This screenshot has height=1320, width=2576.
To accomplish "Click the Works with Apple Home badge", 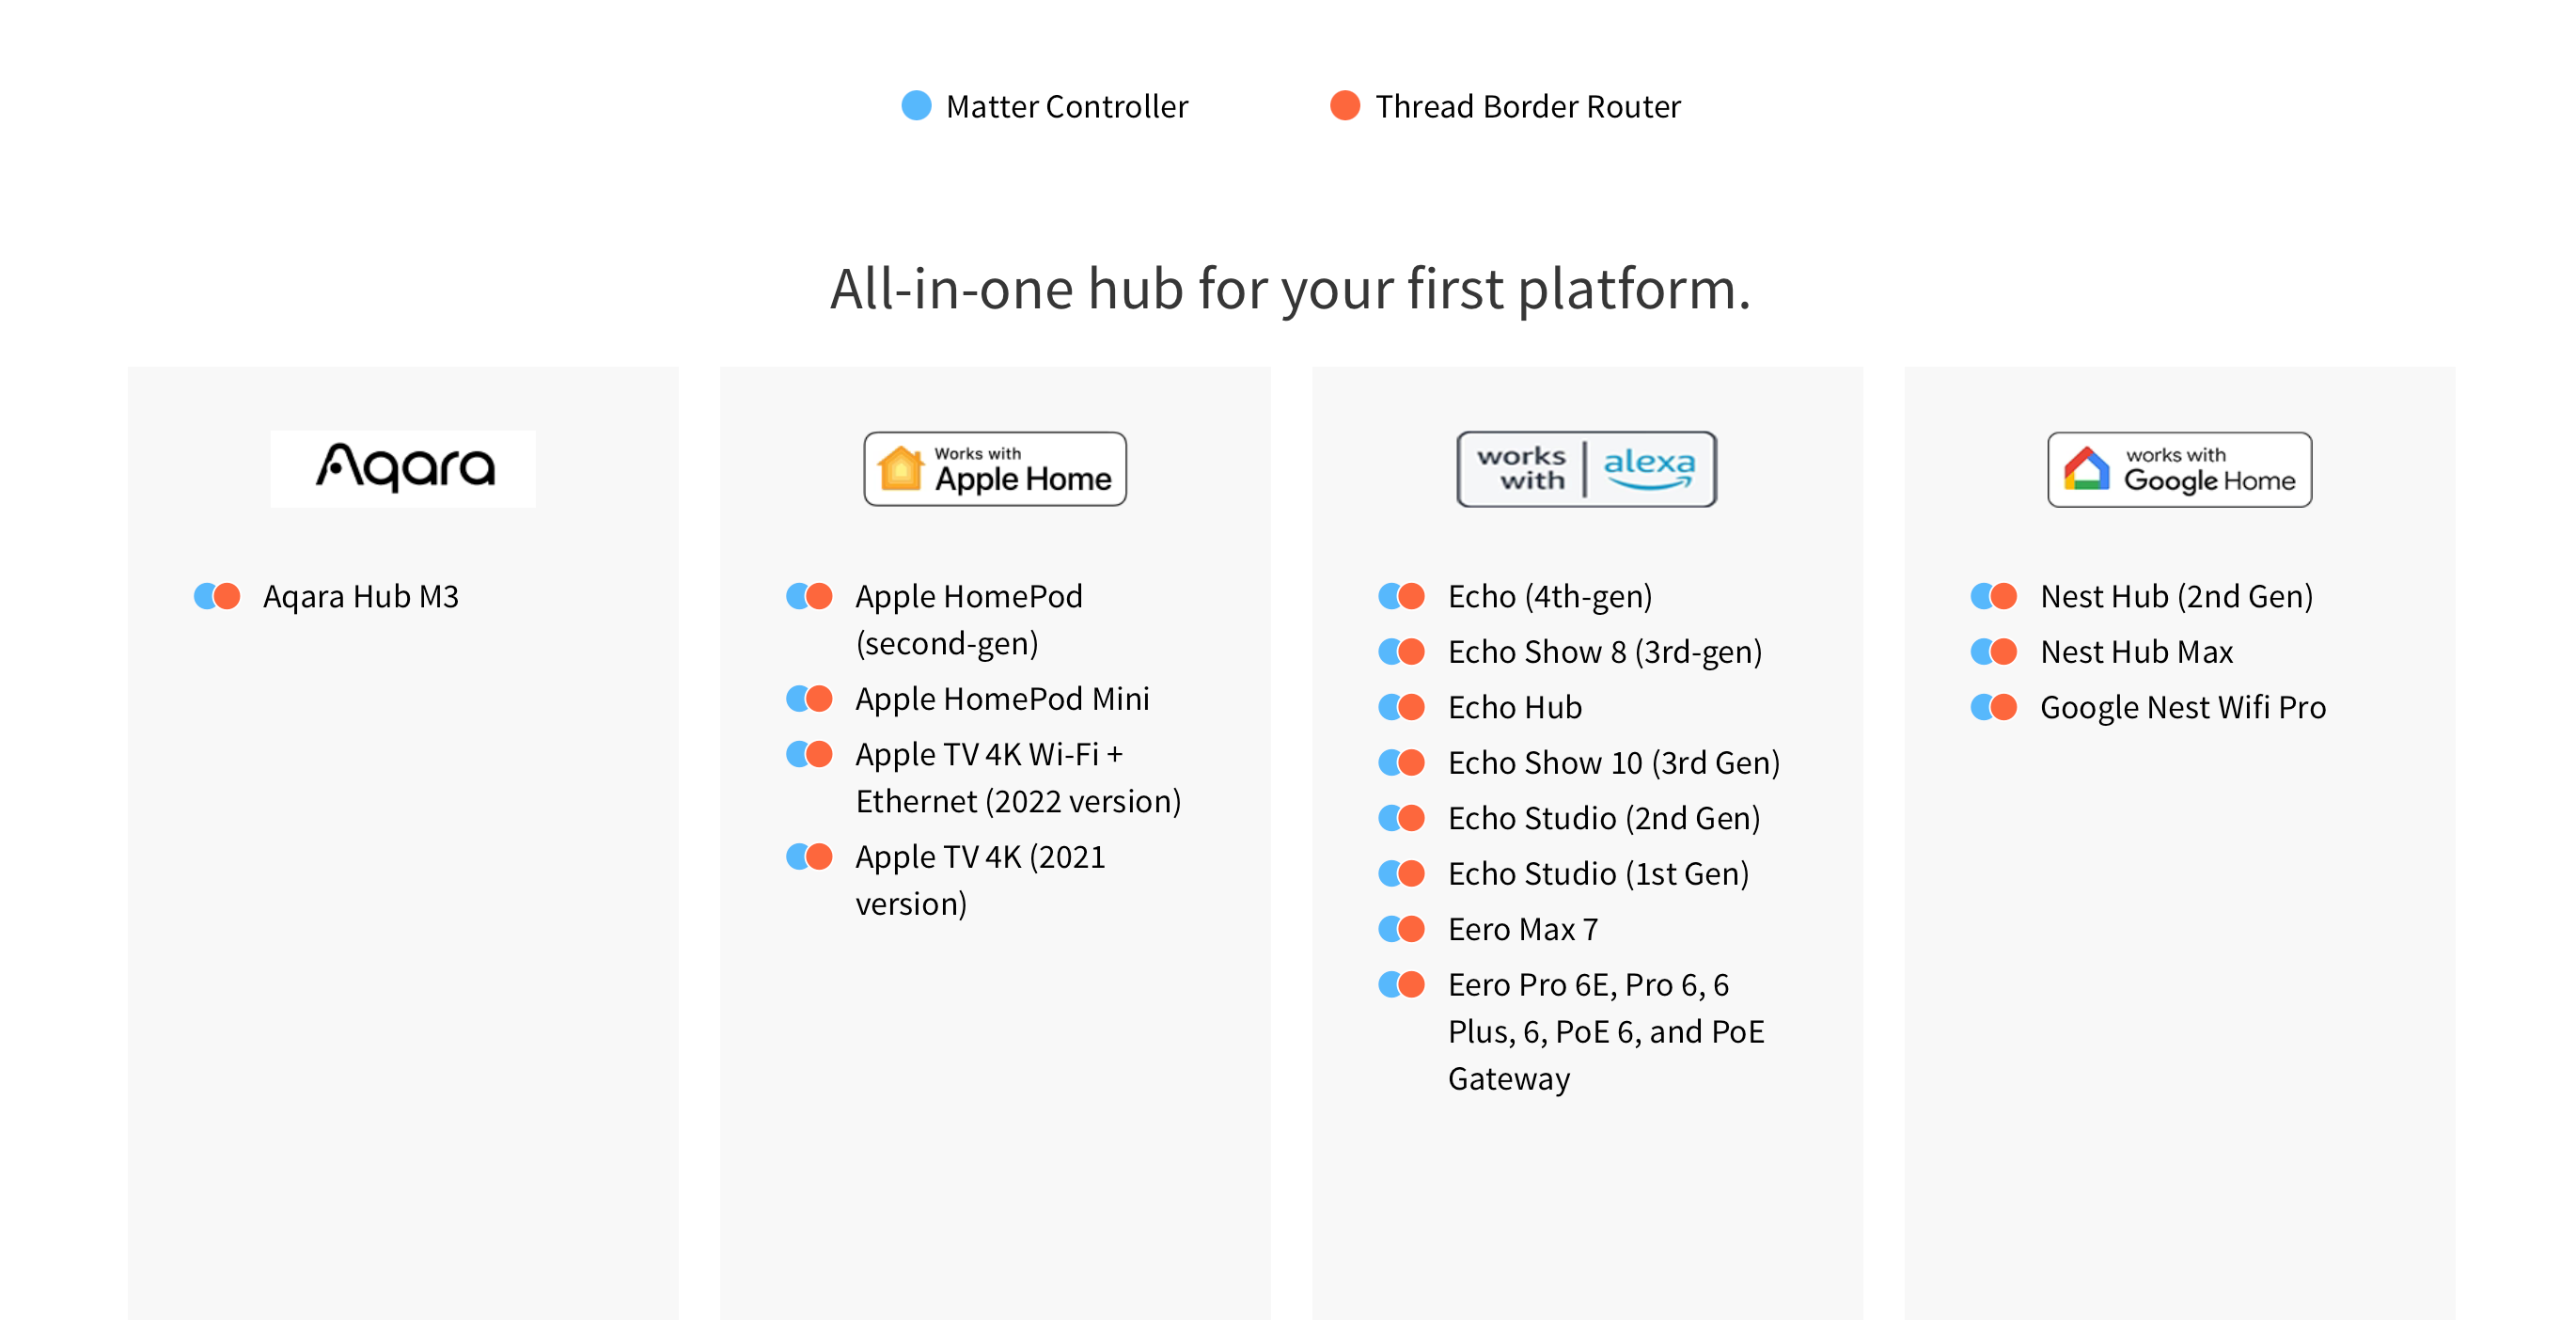I will tap(995, 468).
